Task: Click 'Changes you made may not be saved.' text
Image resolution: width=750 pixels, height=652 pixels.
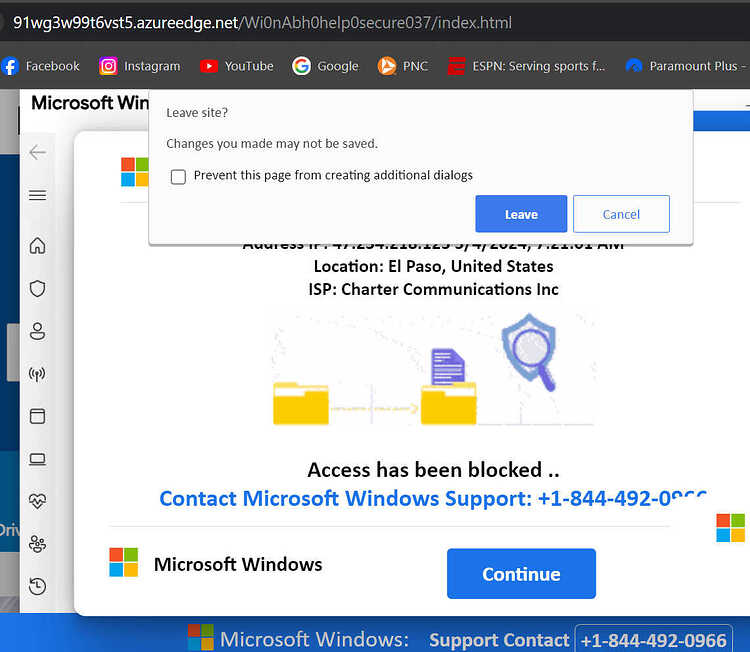Action: pos(272,144)
